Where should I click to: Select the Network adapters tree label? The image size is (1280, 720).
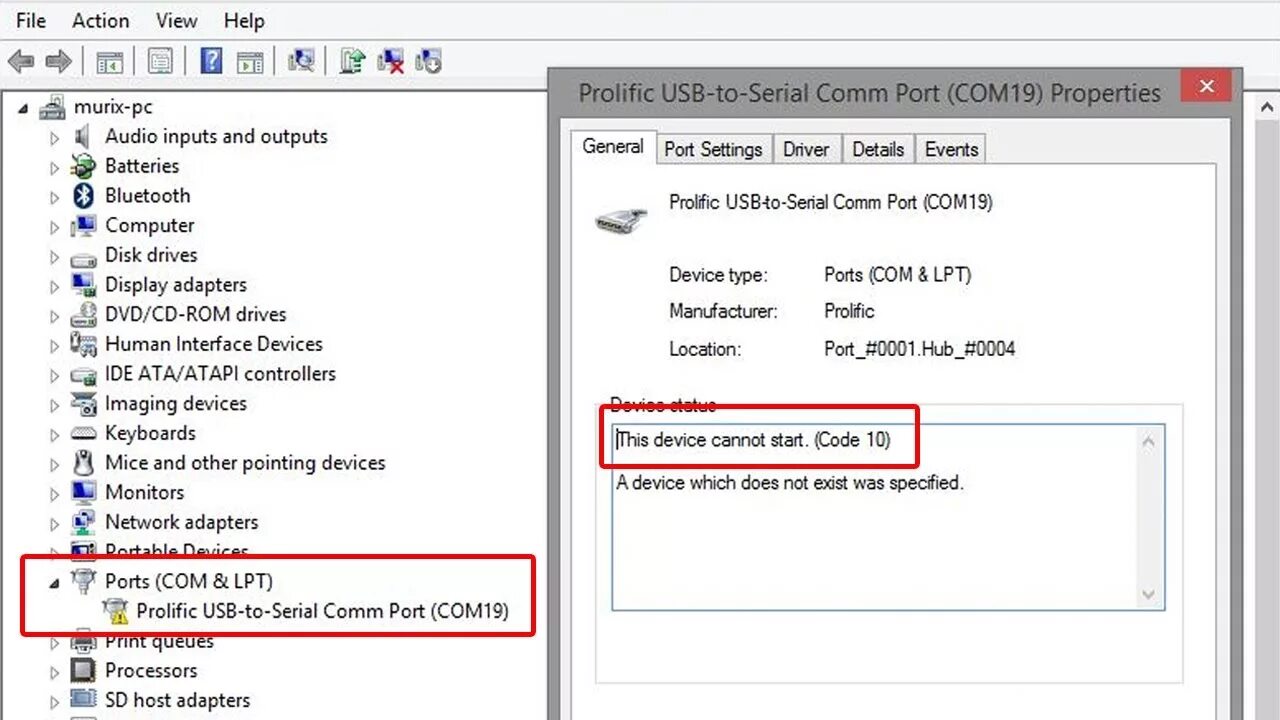click(x=182, y=522)
